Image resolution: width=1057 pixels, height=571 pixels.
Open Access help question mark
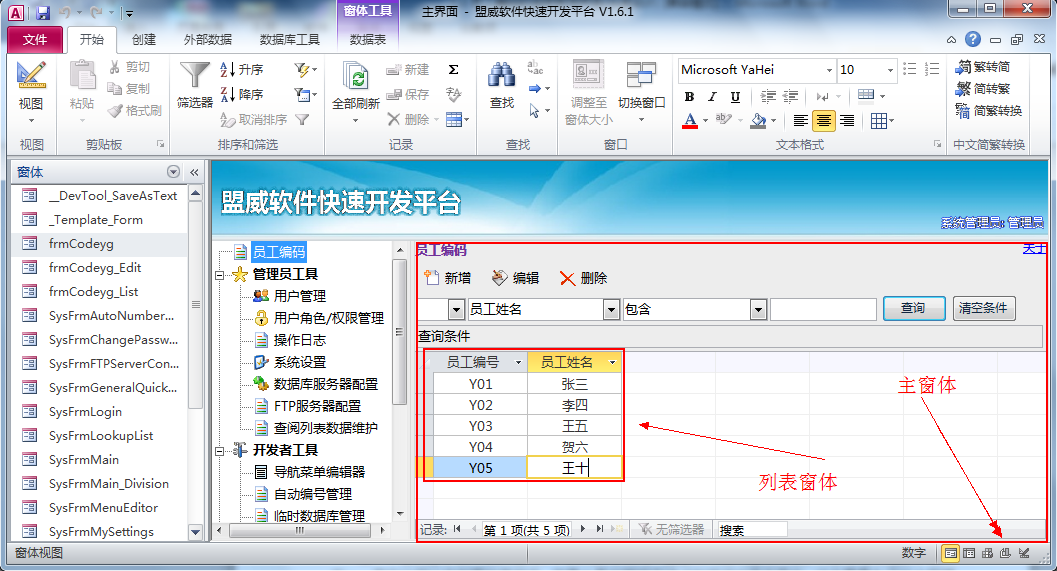point(973,39)
